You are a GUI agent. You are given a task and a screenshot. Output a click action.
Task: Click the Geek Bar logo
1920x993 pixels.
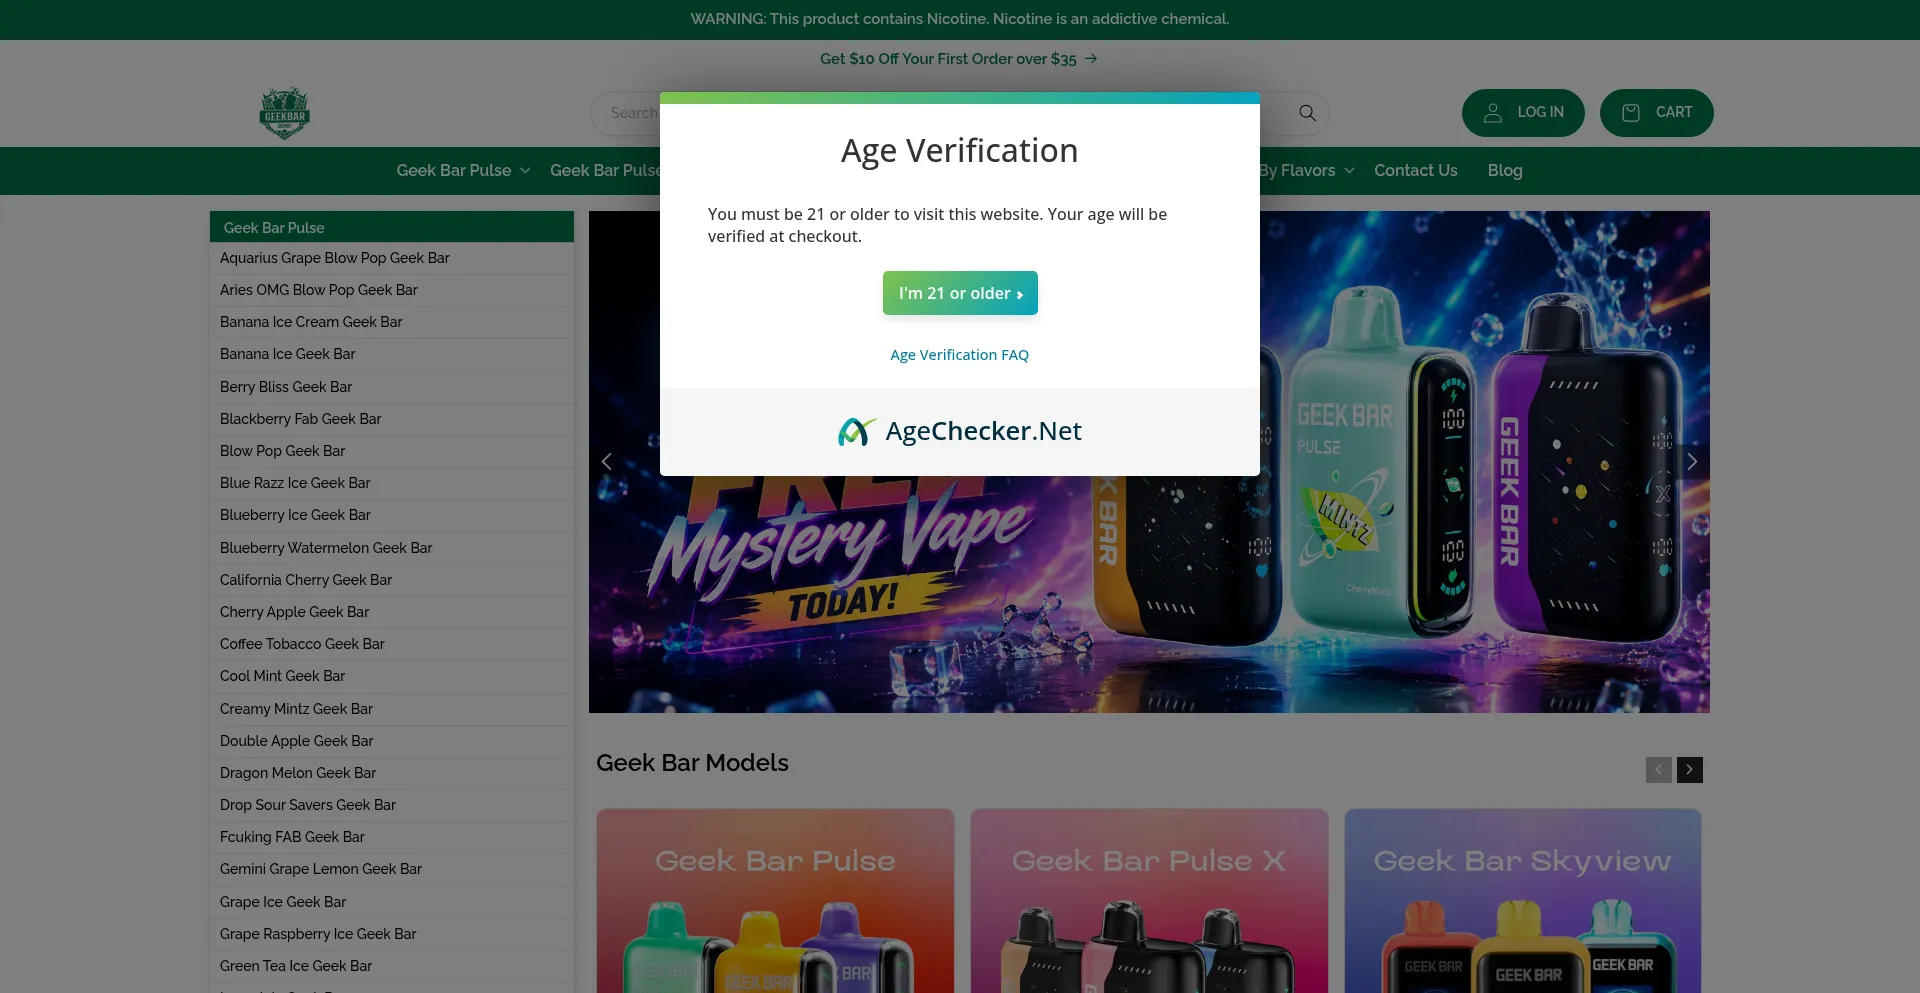[x=284, y=113]
